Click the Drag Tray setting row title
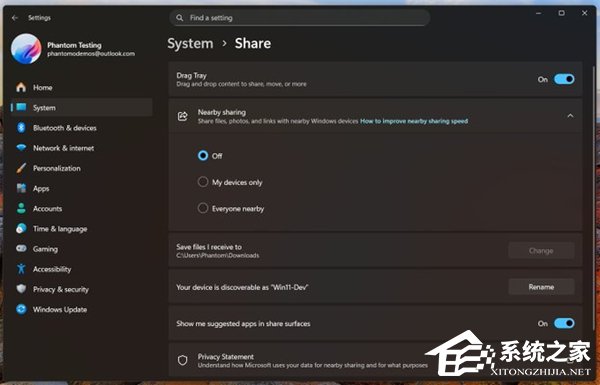The height and width of the screenshot is (385, 600). [191, 75]
